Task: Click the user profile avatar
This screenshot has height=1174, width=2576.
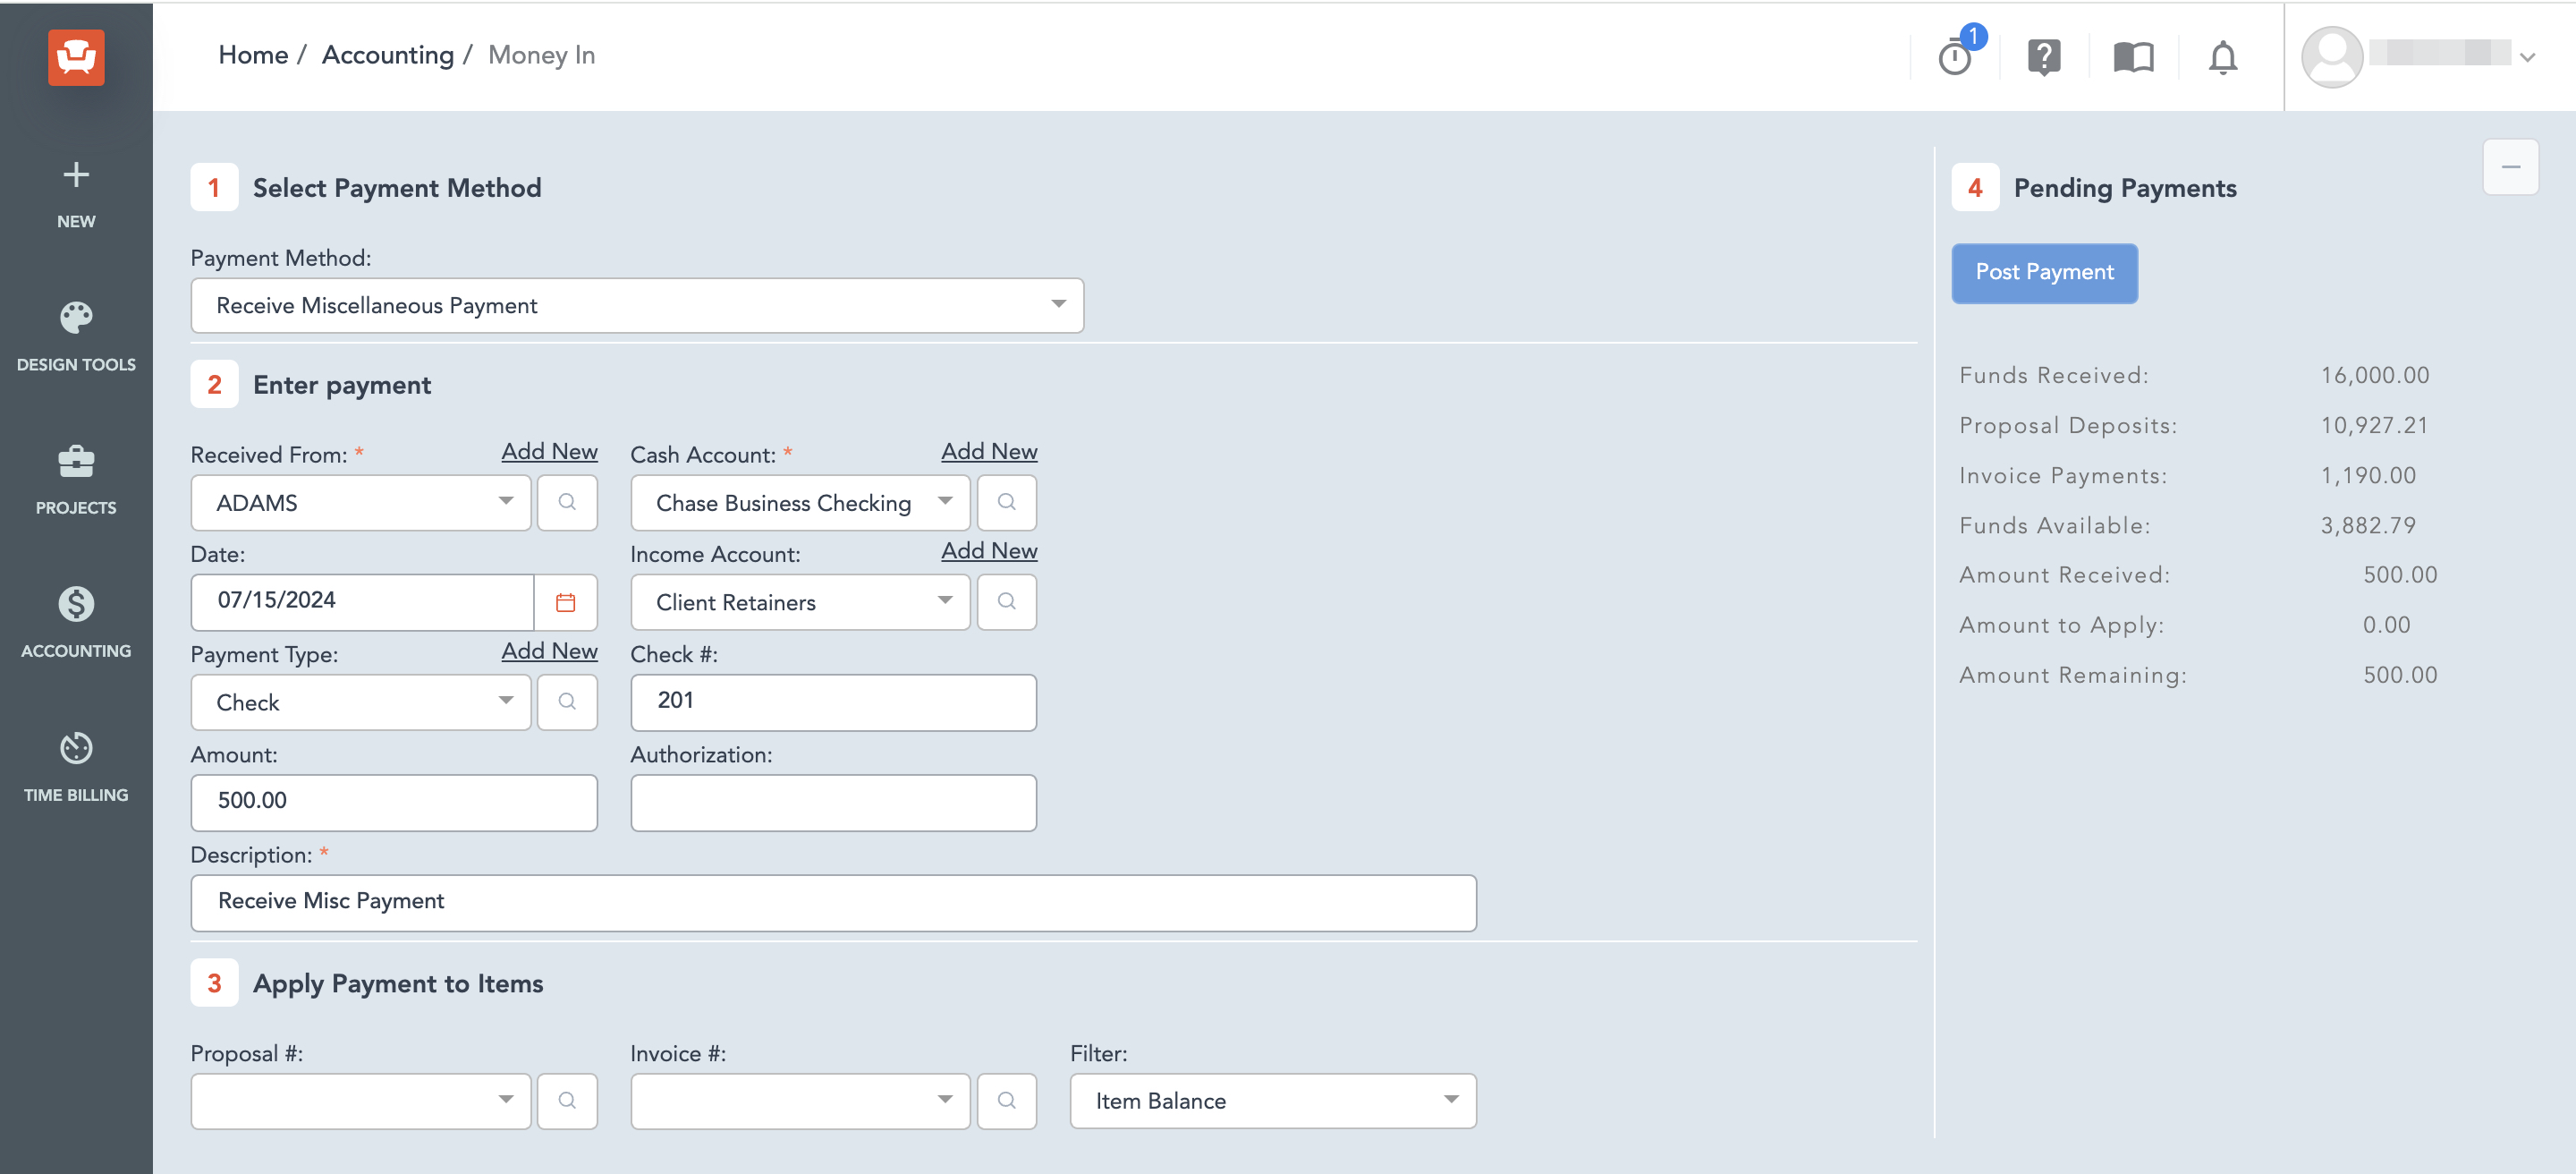Action: pos(2332,57)
